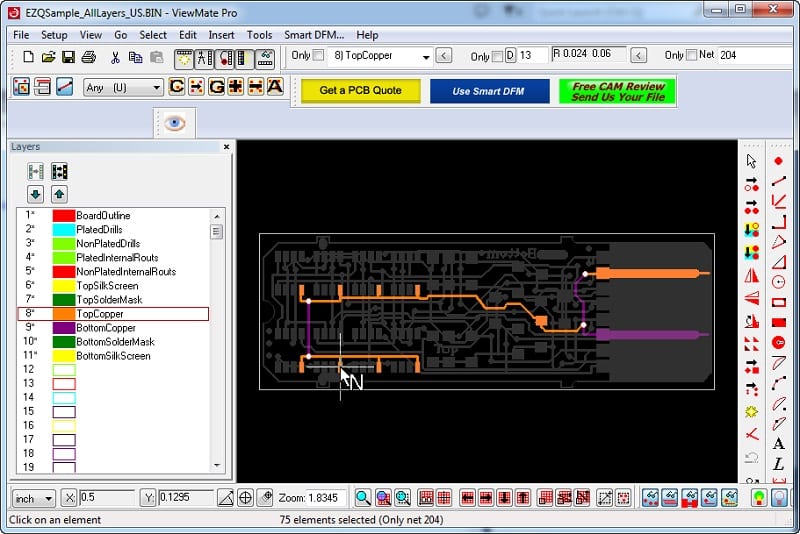Open the inch units dropdown

tap(49, 498)
